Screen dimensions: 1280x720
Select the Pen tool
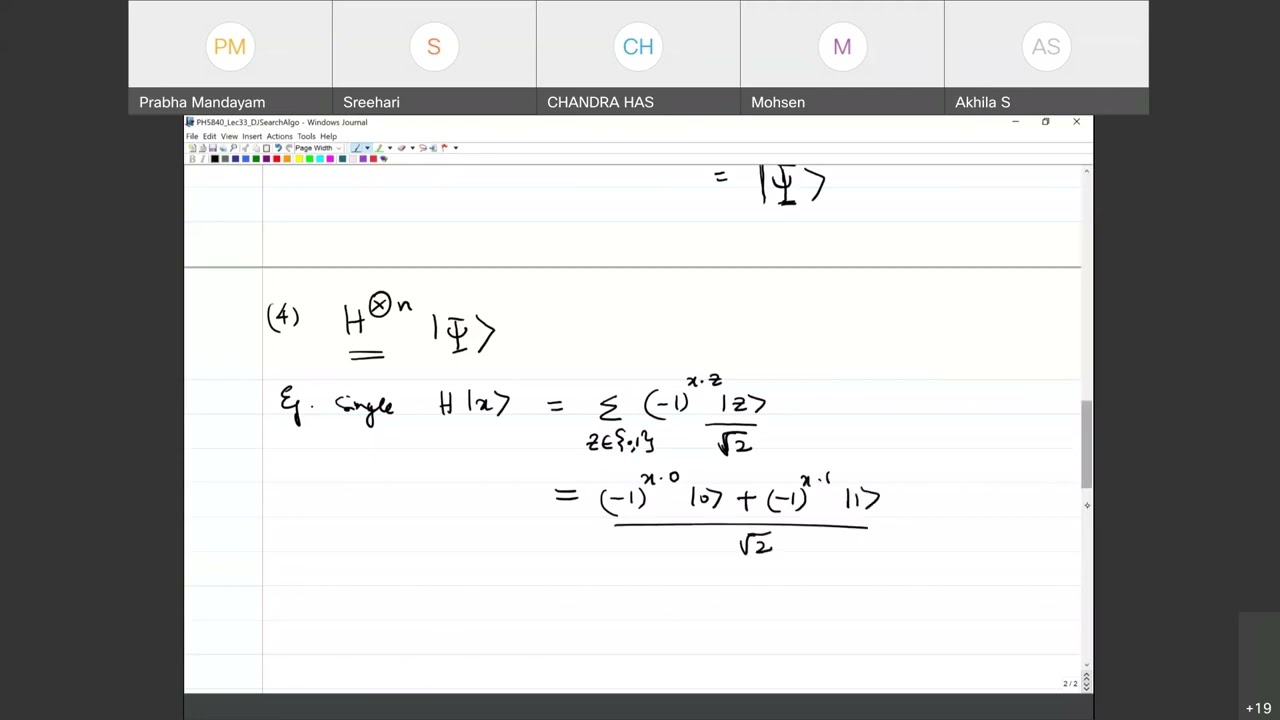(x=356, y=148)
